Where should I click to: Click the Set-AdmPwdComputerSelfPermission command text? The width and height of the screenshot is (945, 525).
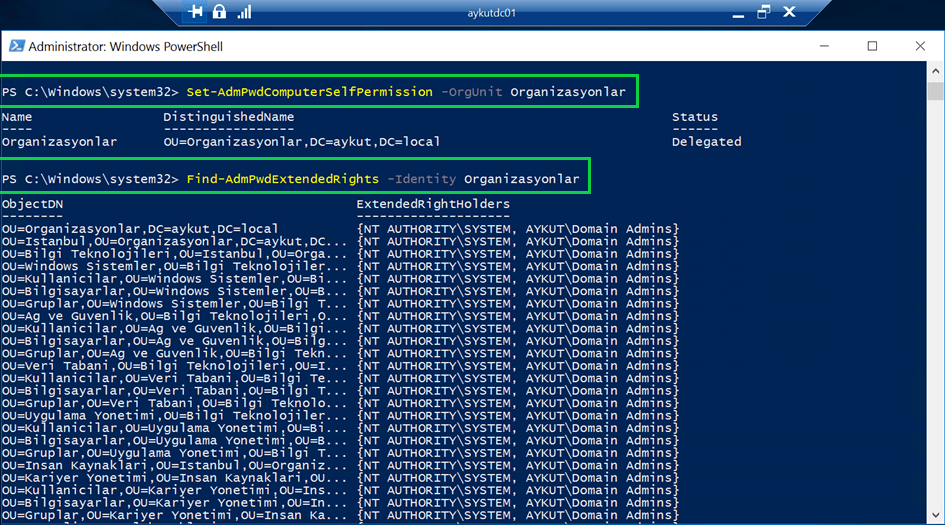pyautogui.click(x=310, y=92)
